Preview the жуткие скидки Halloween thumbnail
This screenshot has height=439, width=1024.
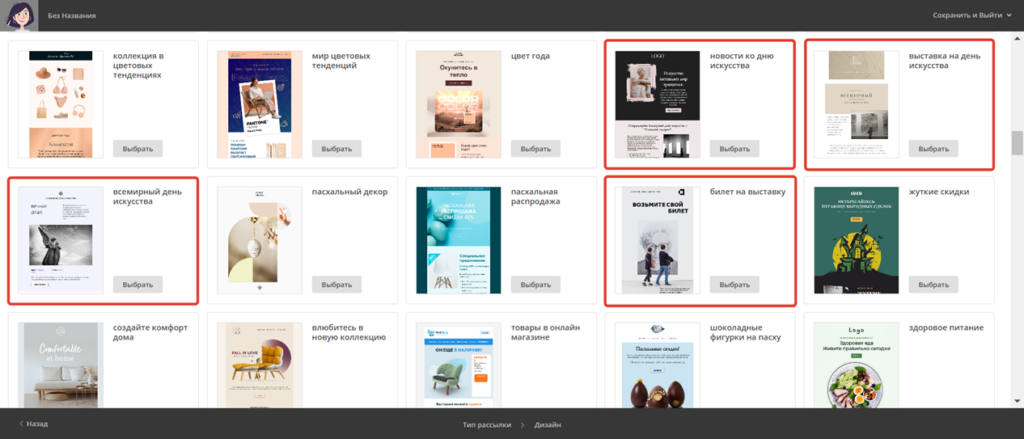pos(856,240)
